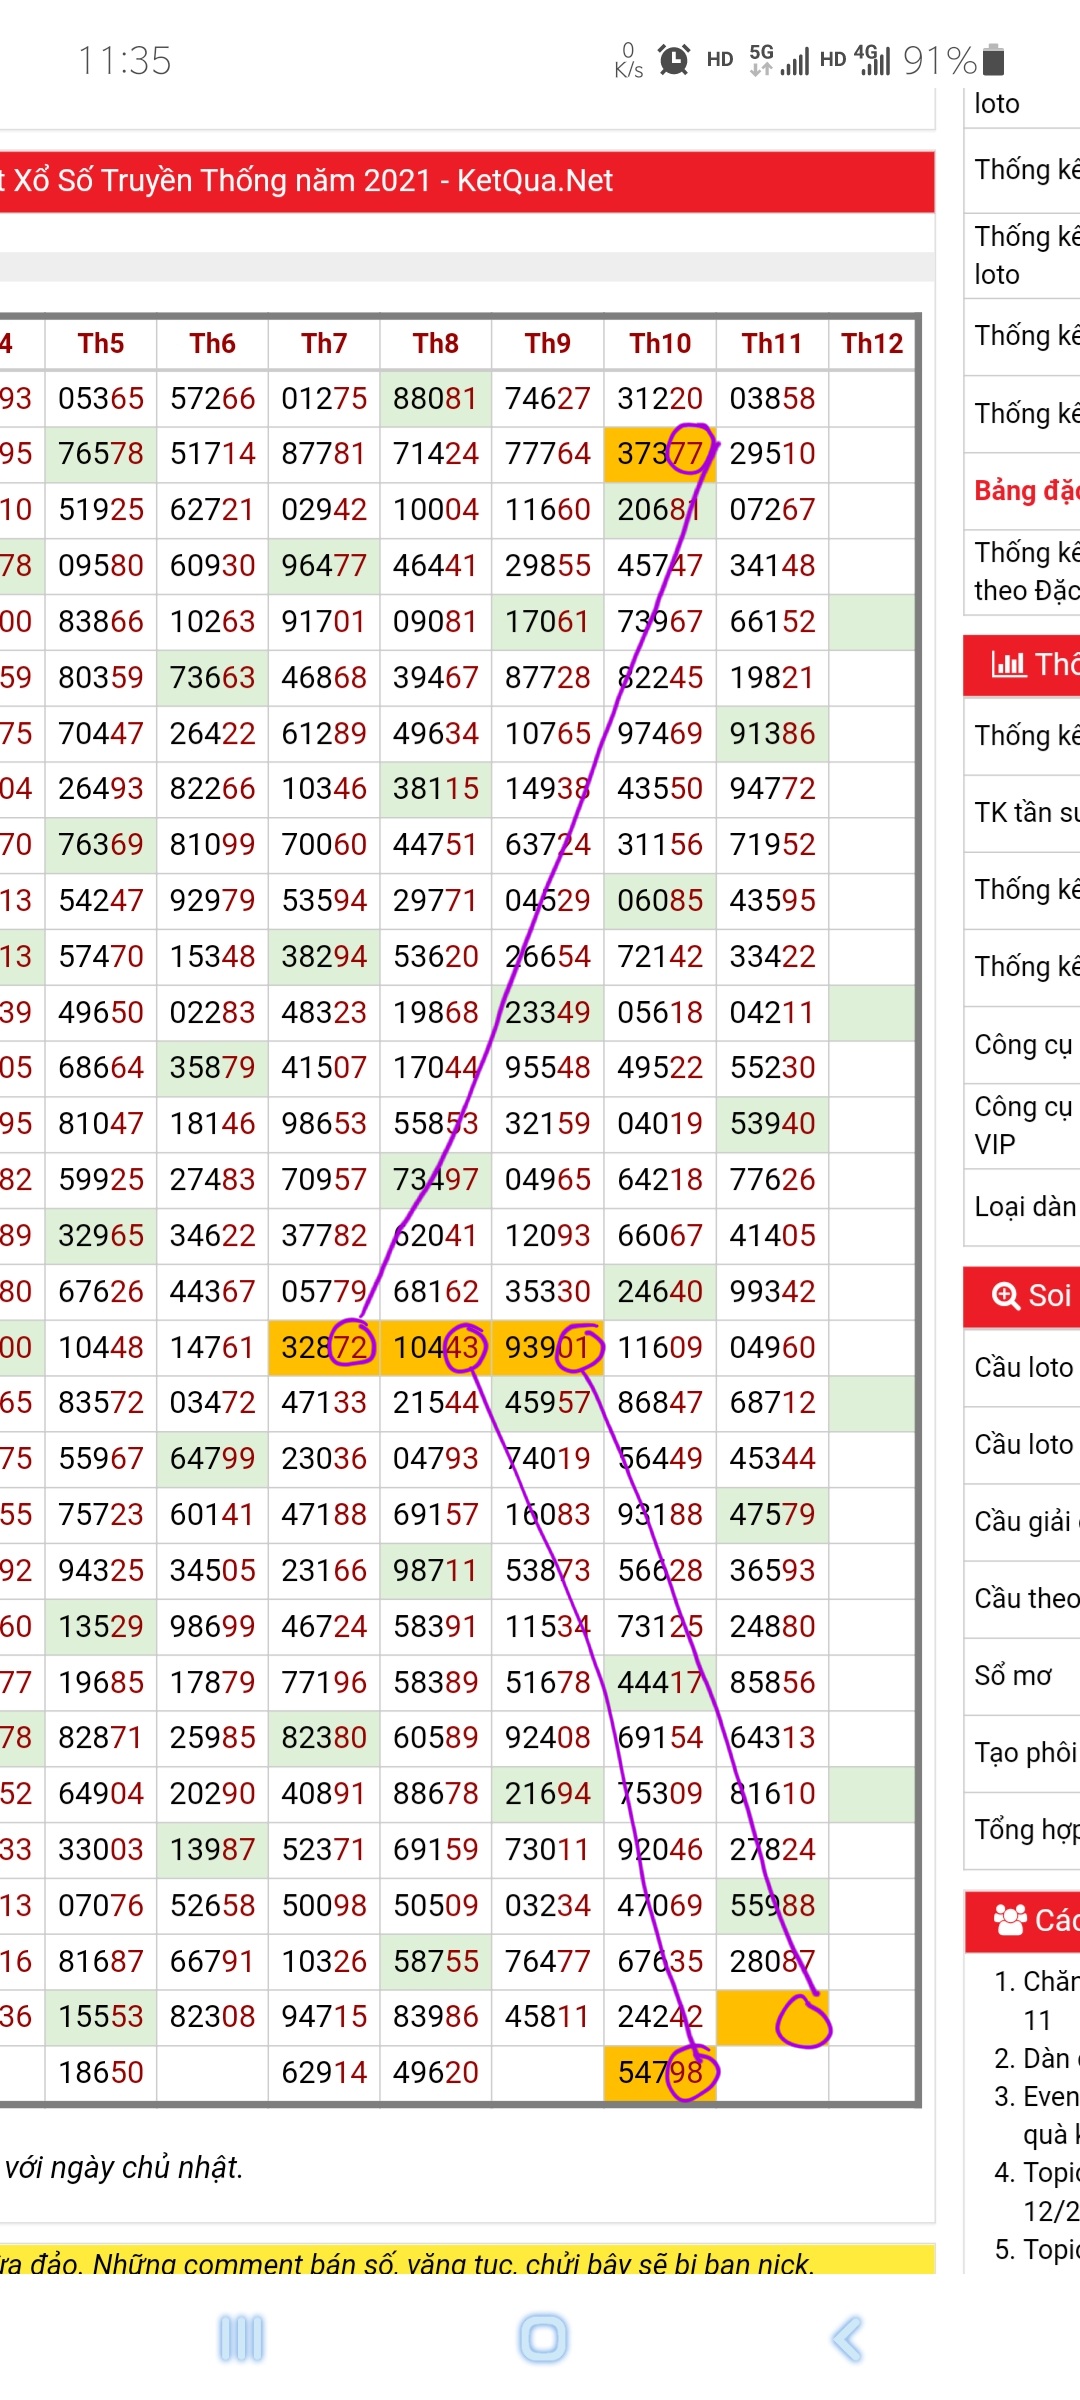Select the Th11 column header
Screen dimensions: 1080x2400
[x=772, y=344]
